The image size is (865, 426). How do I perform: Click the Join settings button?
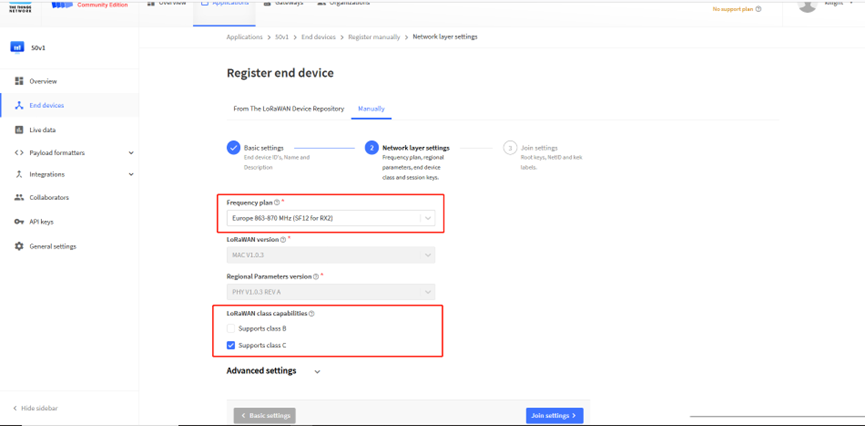pyautogui.click(x=554, y=416)
